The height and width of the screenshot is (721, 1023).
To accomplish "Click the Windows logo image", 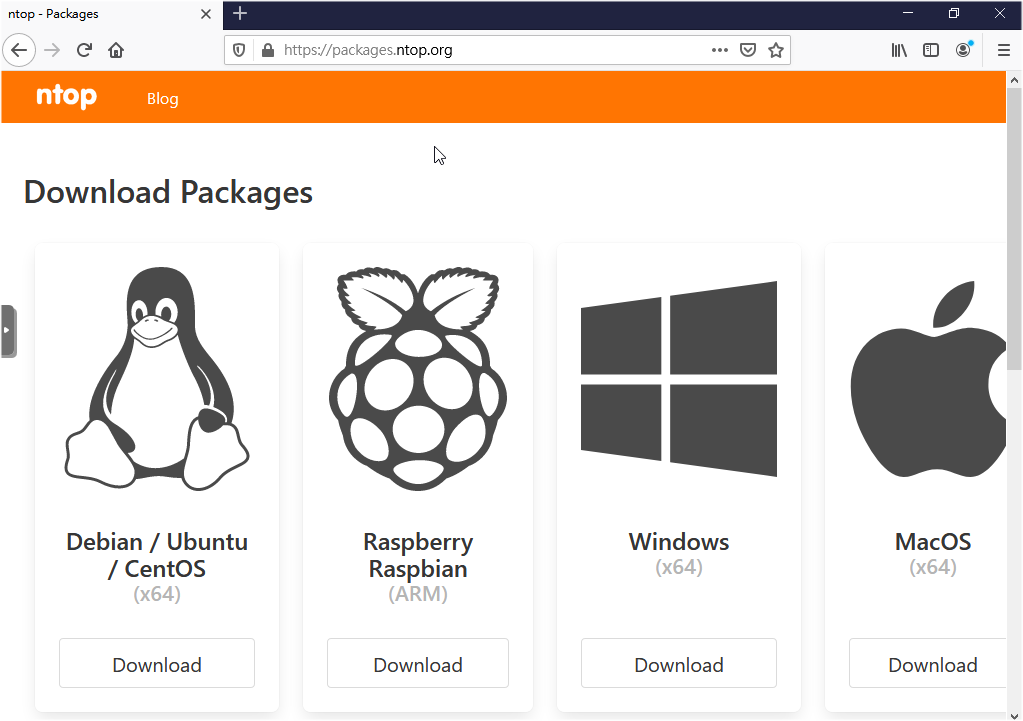I will [x=679, y=378].
